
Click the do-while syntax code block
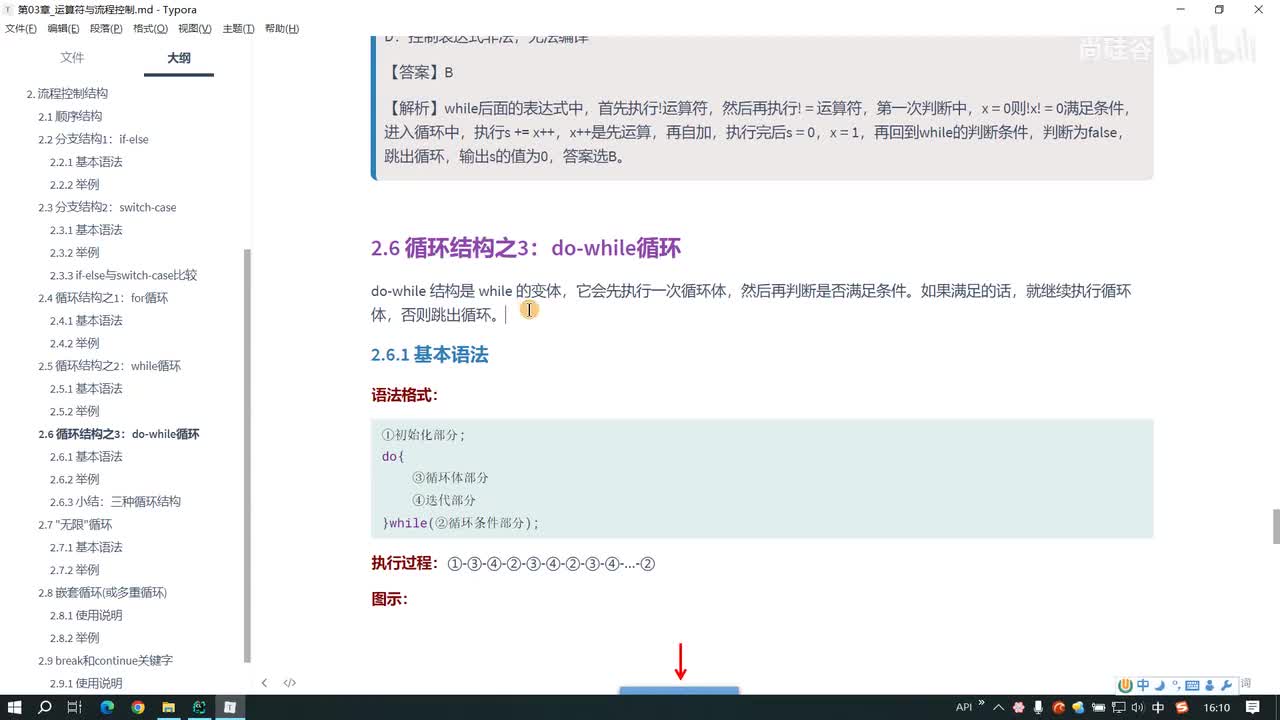point(762,479)
